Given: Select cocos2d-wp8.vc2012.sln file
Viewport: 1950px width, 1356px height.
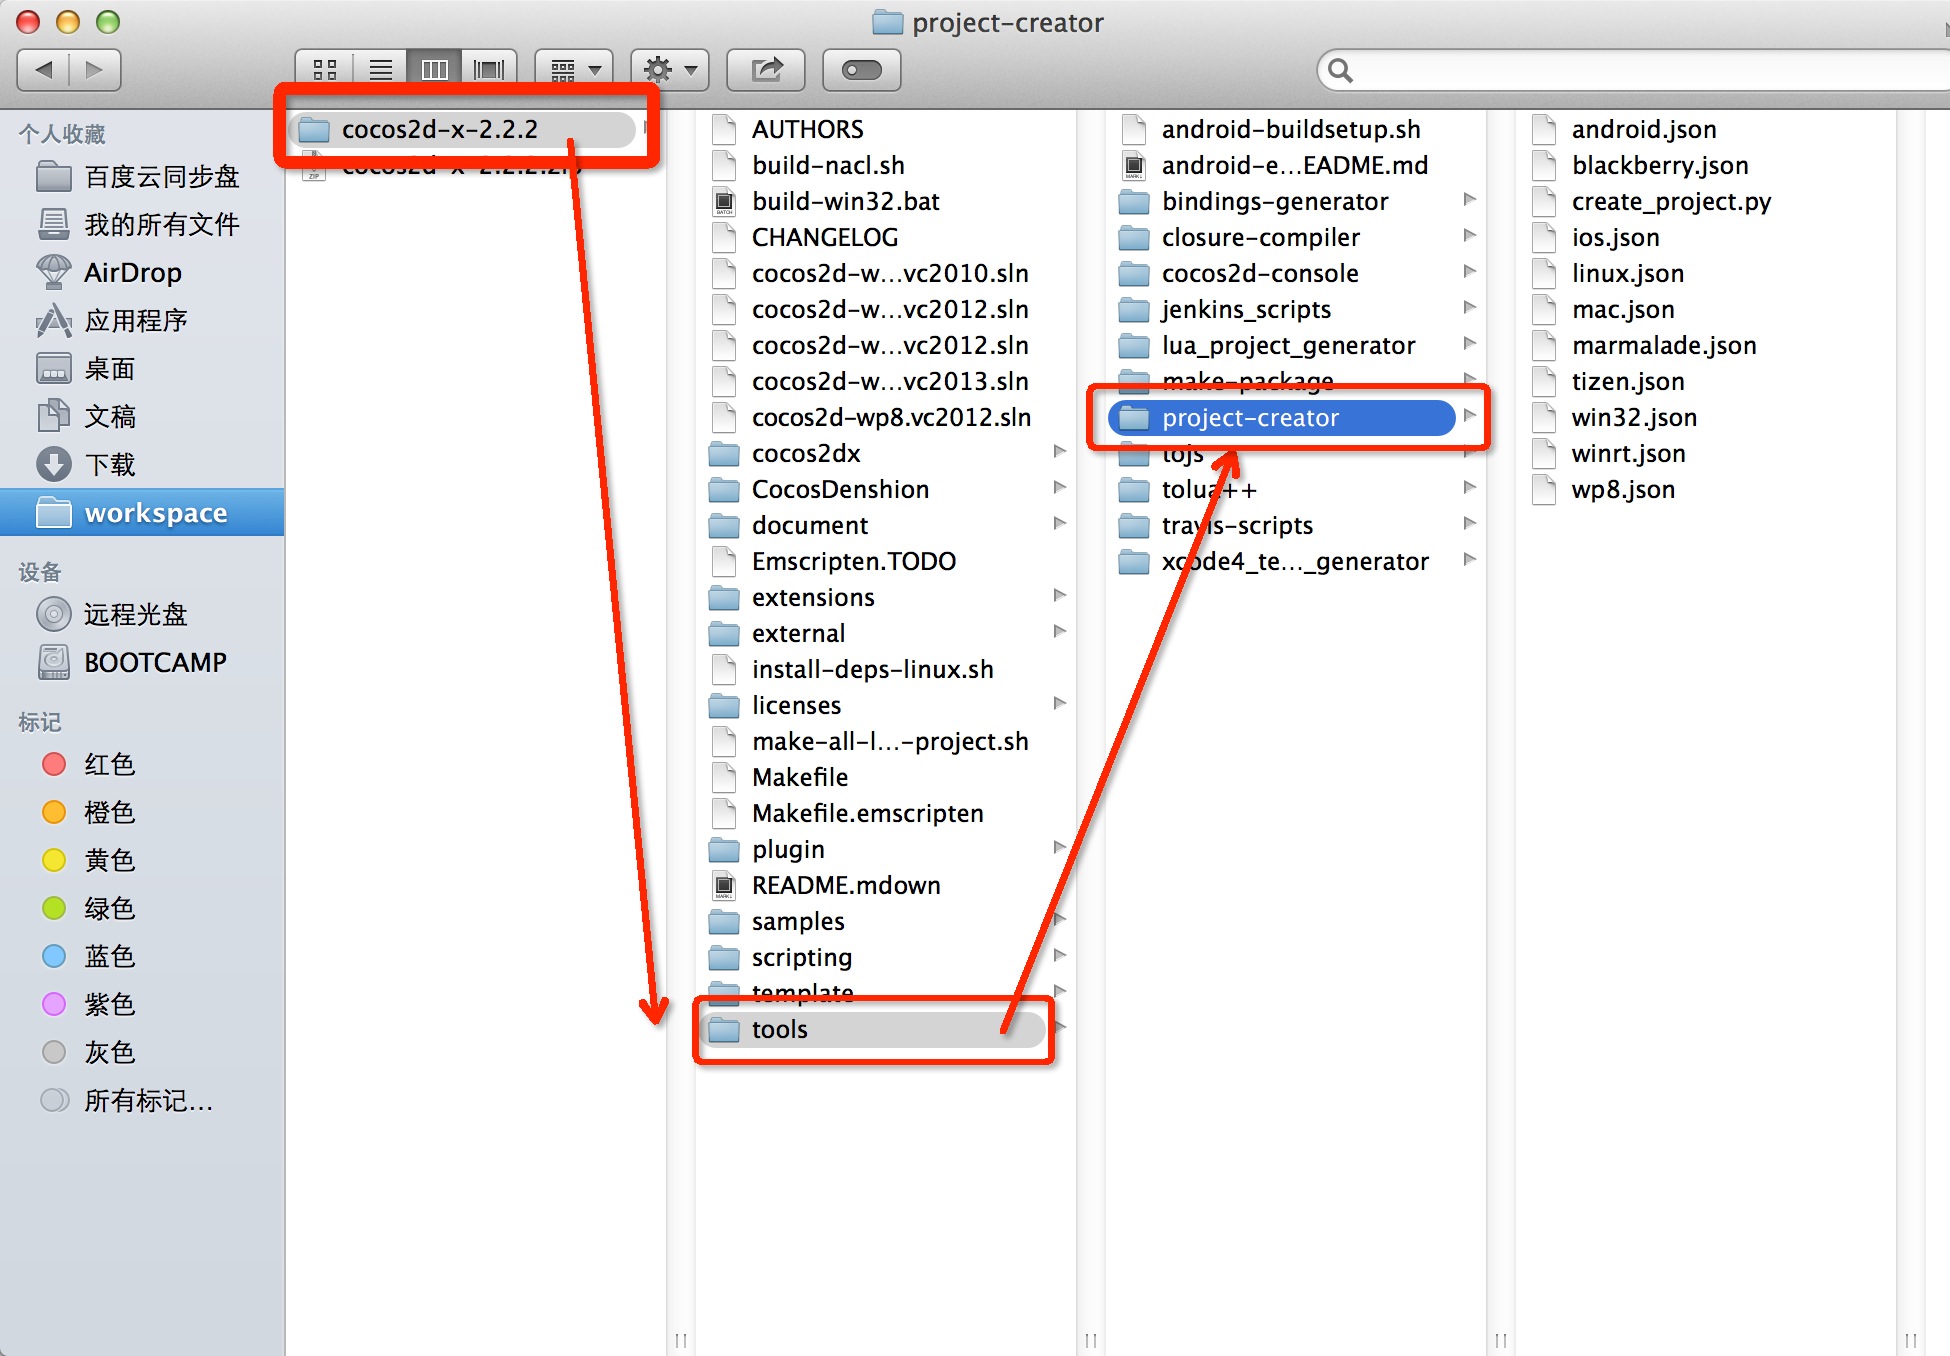Looking at the screenshot, I should pyautogui.click(x=872, y=418).
